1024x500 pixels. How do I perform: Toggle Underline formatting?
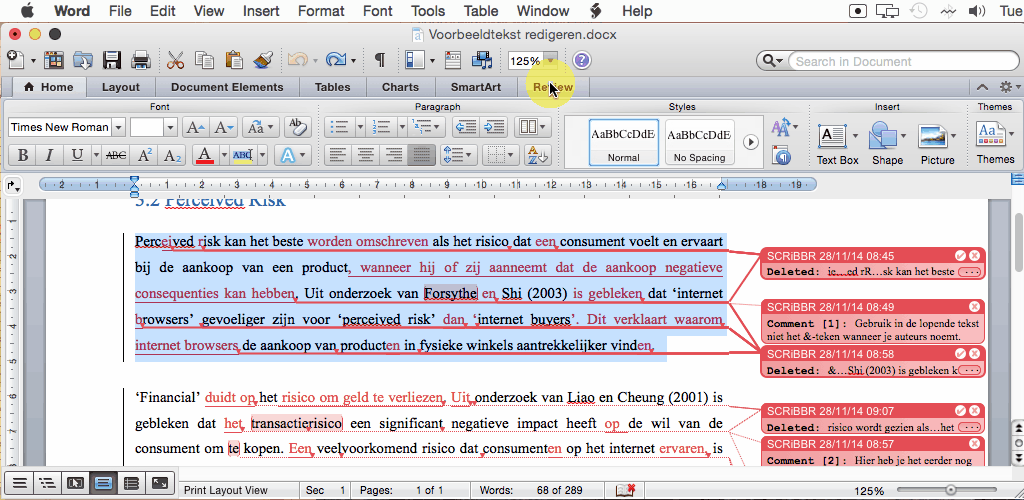pyautogui.click(x=77, y=155)
